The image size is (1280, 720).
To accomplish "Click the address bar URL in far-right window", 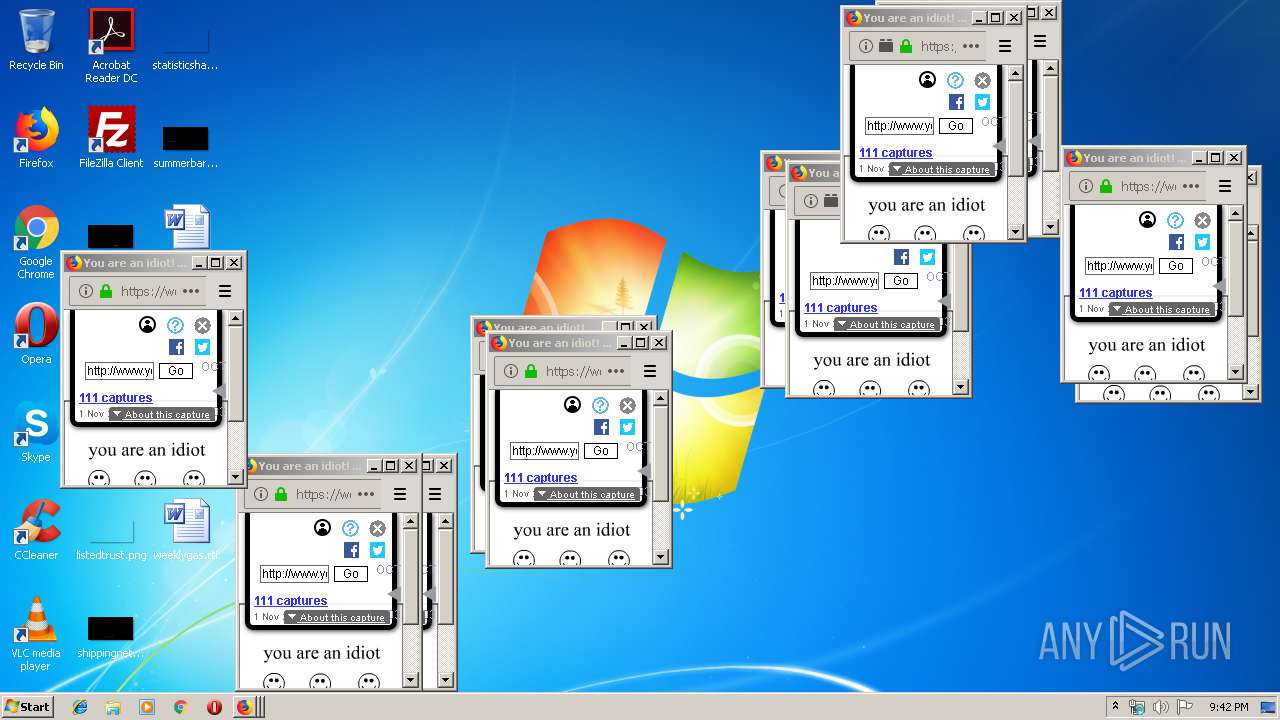I will [1148, 186].
